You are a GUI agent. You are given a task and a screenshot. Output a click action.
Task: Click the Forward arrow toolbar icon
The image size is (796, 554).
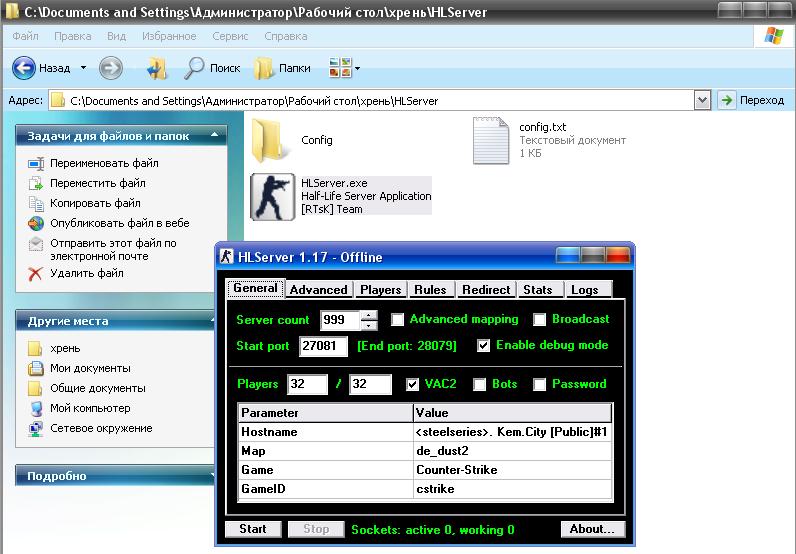(111, 68)
